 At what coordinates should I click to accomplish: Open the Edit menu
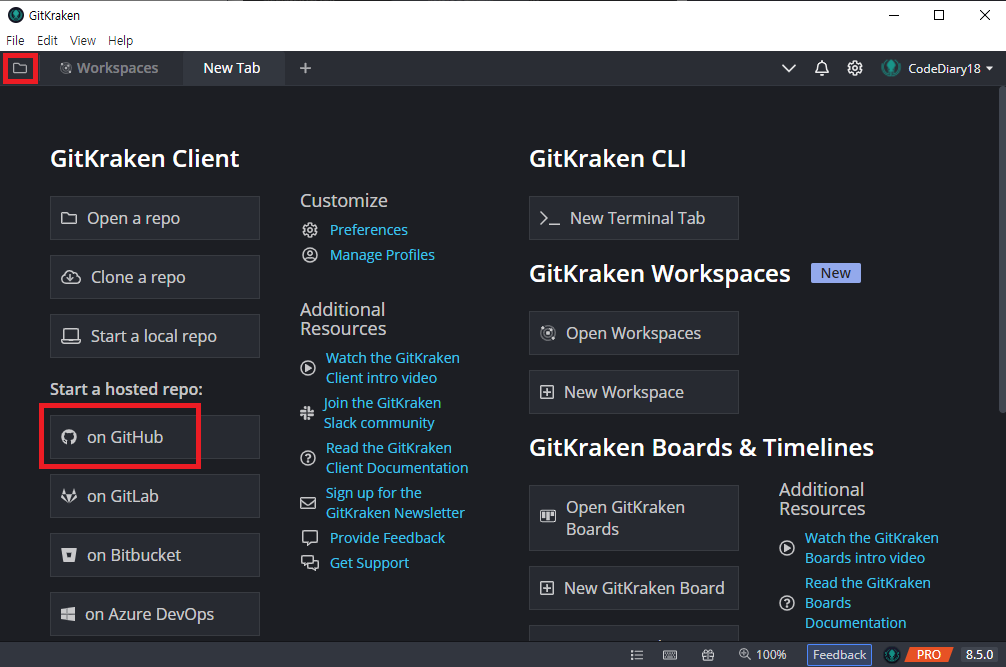pyautogui.click(x=47, y=40)
